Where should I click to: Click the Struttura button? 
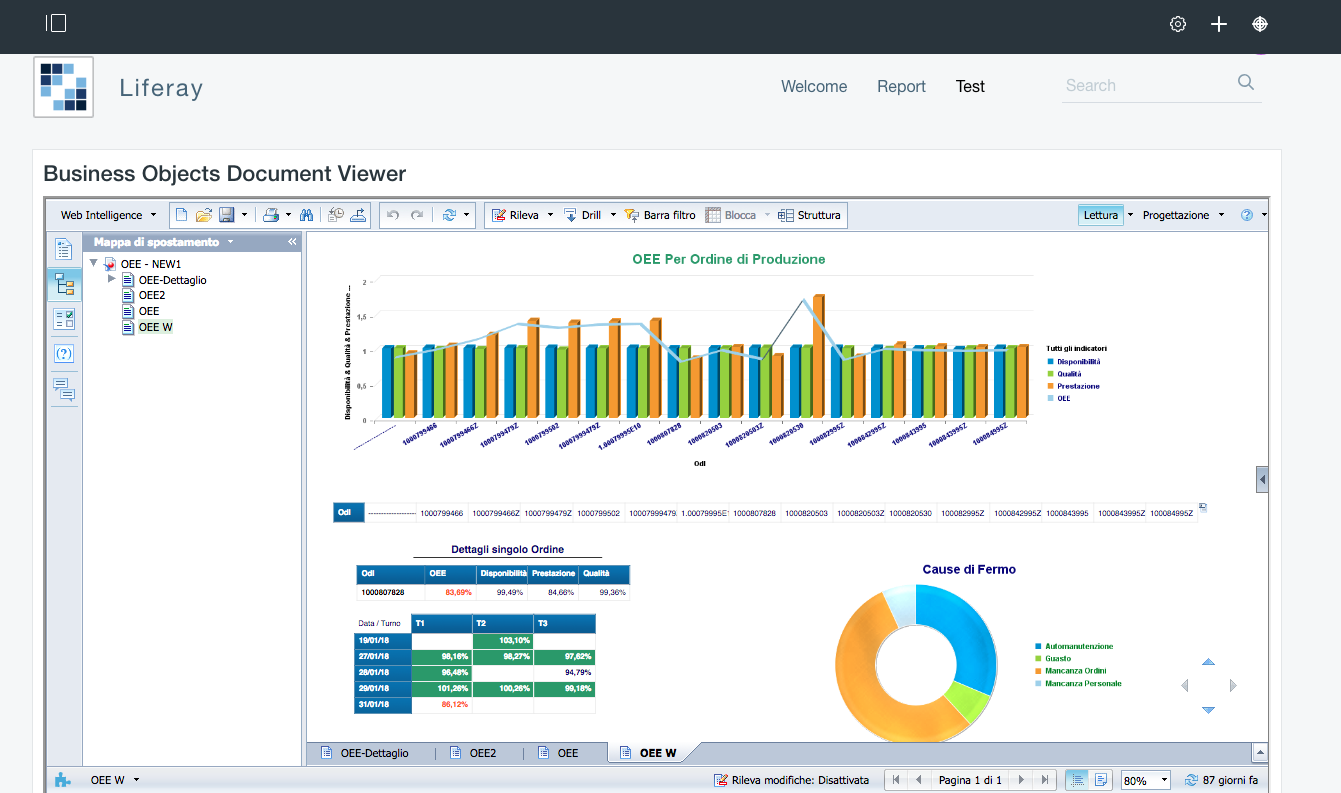[x=810, y=215]
